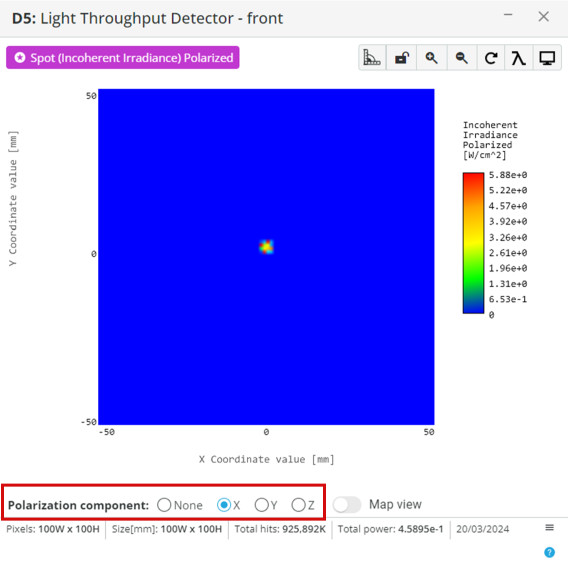Click the blue help question mark icon
The image size is (568, 564).
[x=549, y=552]
